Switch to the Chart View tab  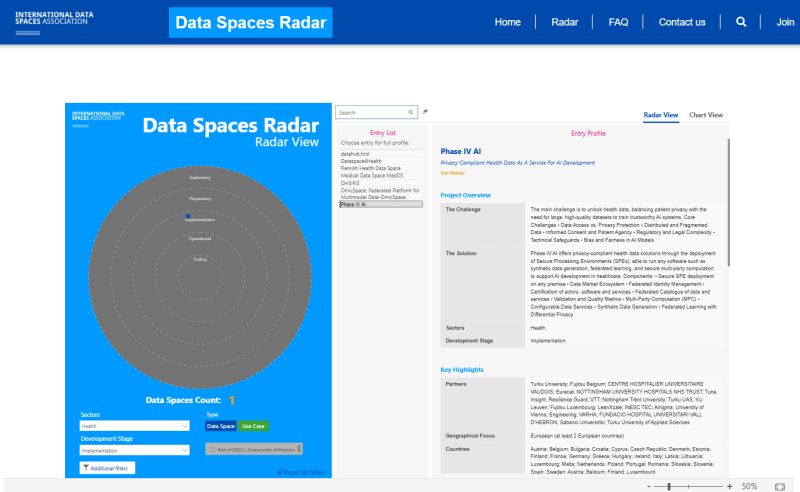tap(705, 115)
